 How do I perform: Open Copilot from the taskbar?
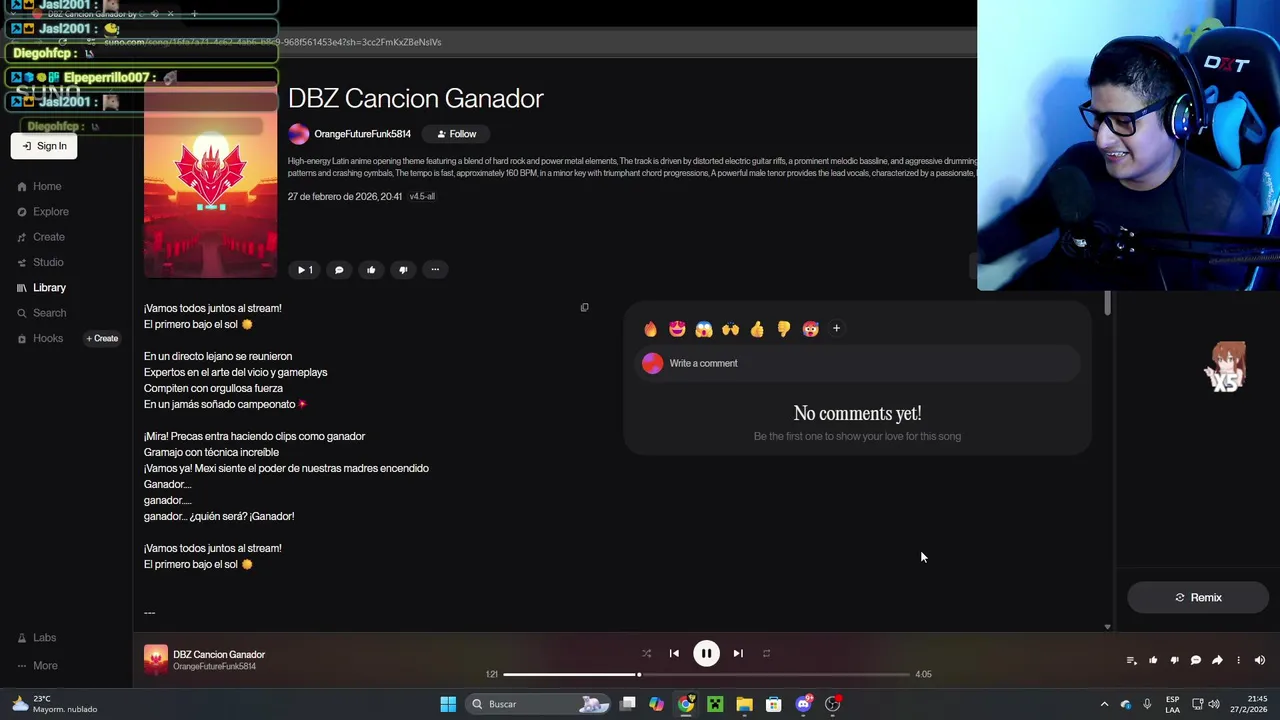click(x=656, y=704)
